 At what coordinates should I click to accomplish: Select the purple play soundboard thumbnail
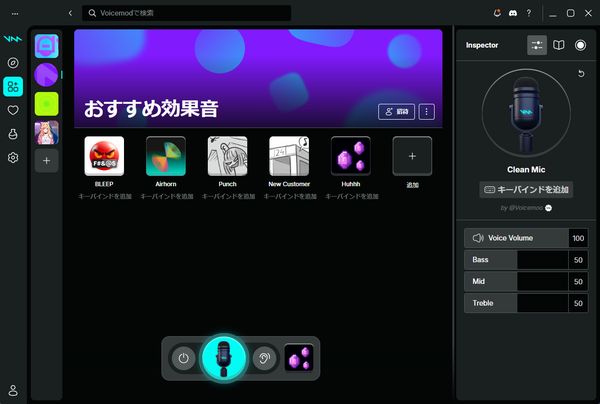[x=47, y=75]
